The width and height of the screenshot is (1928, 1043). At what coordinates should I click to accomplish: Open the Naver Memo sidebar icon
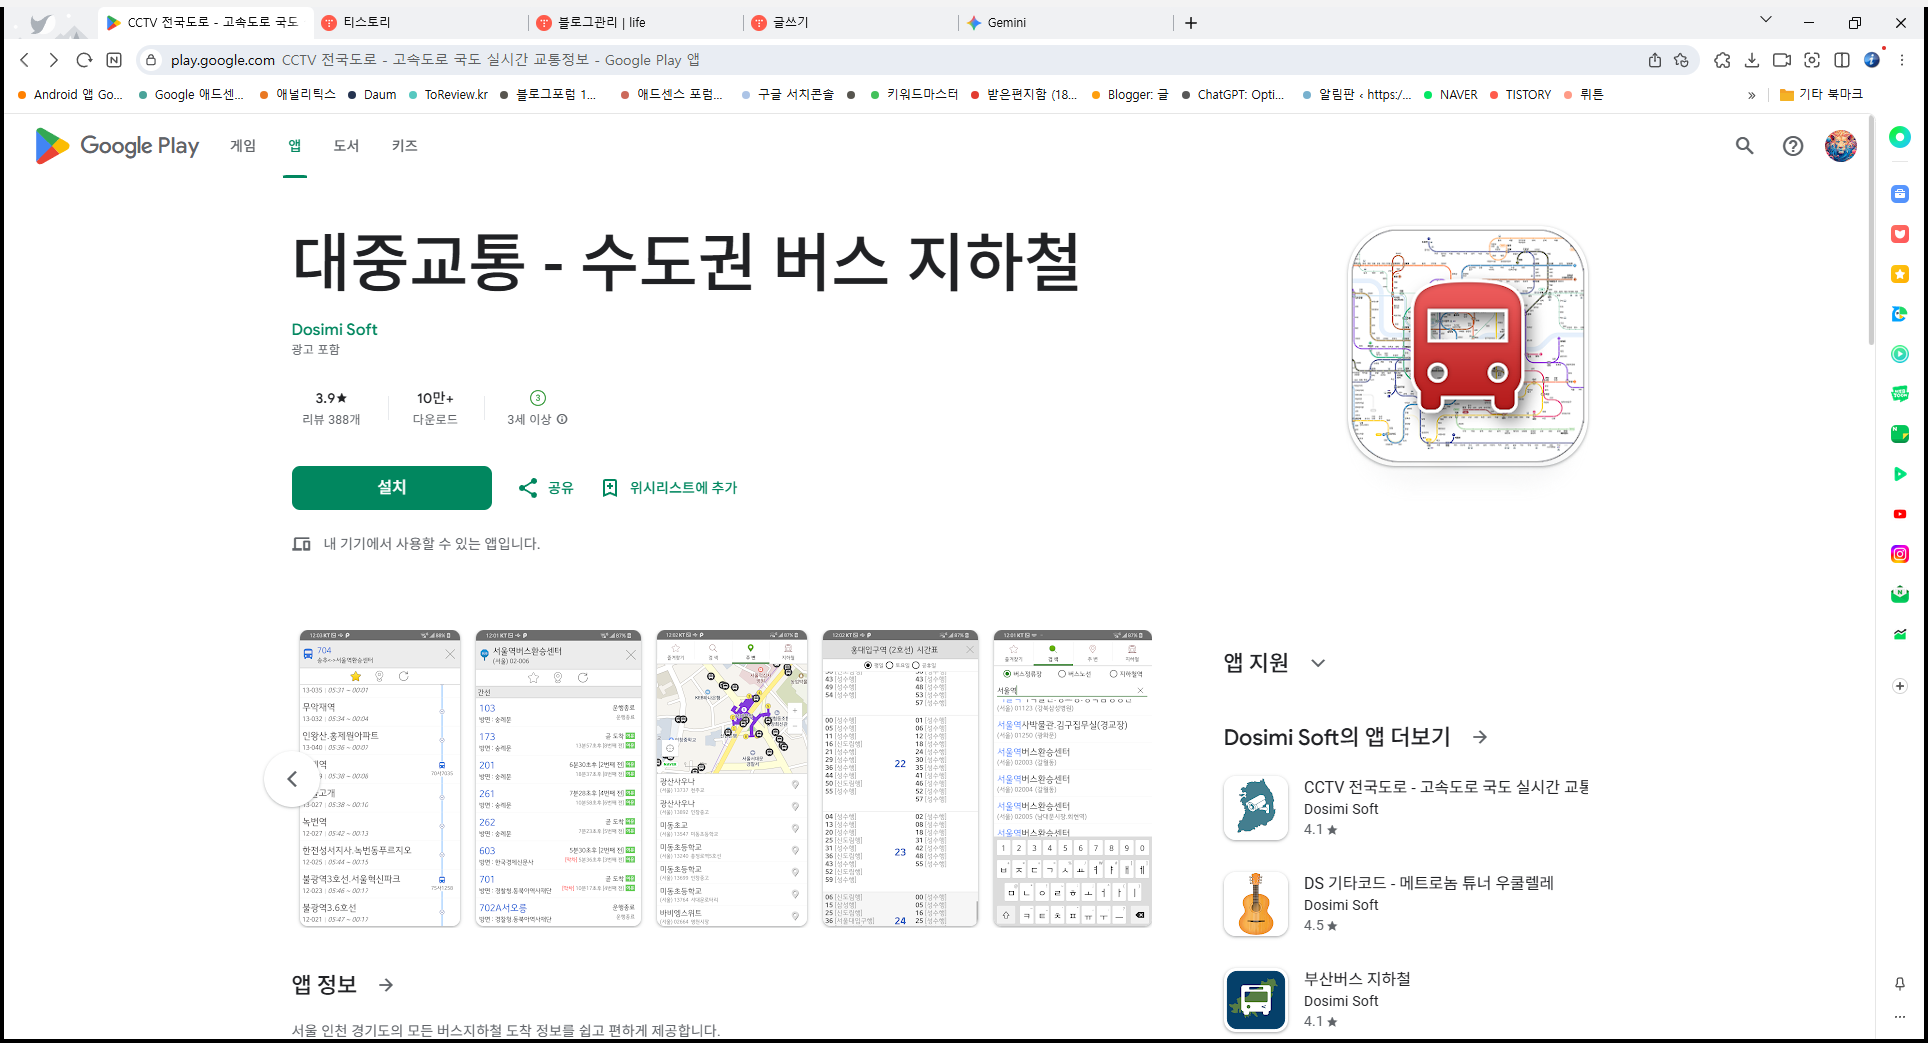1900,434
